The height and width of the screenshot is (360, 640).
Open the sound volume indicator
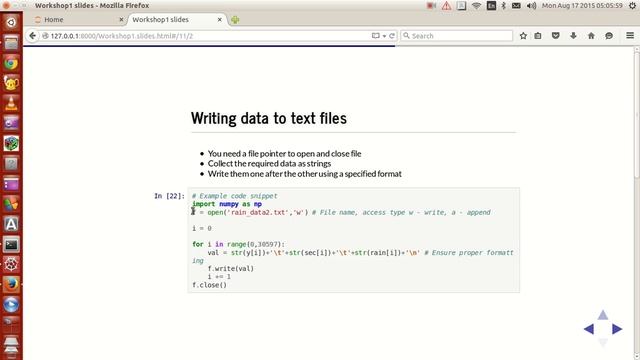531,6
